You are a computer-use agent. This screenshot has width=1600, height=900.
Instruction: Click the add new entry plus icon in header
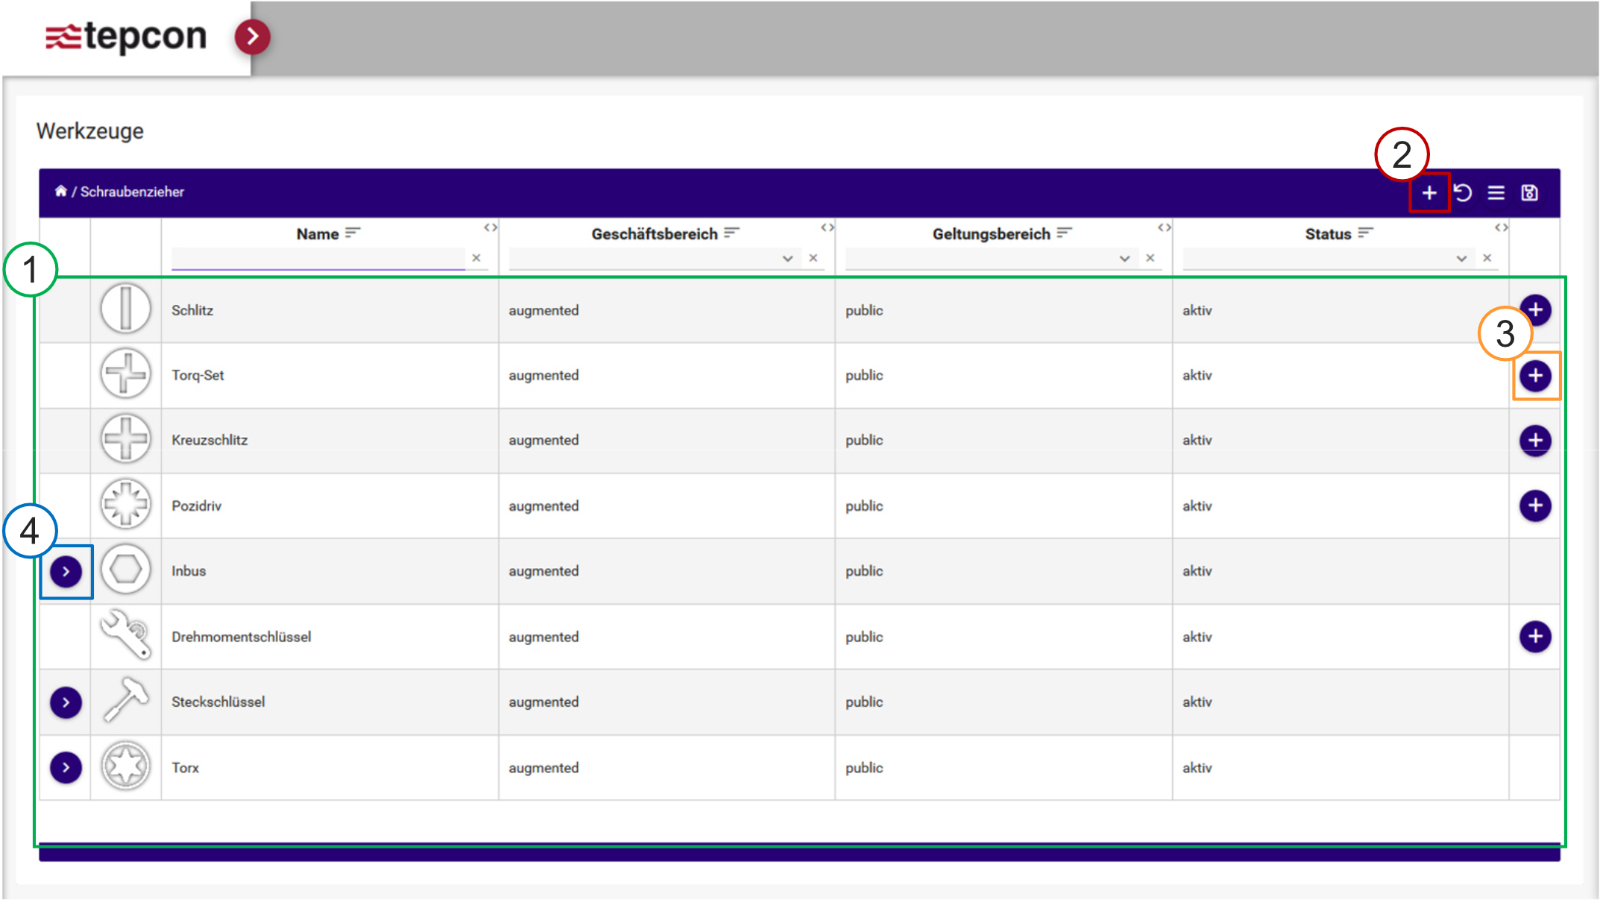tap(1429, 193)
